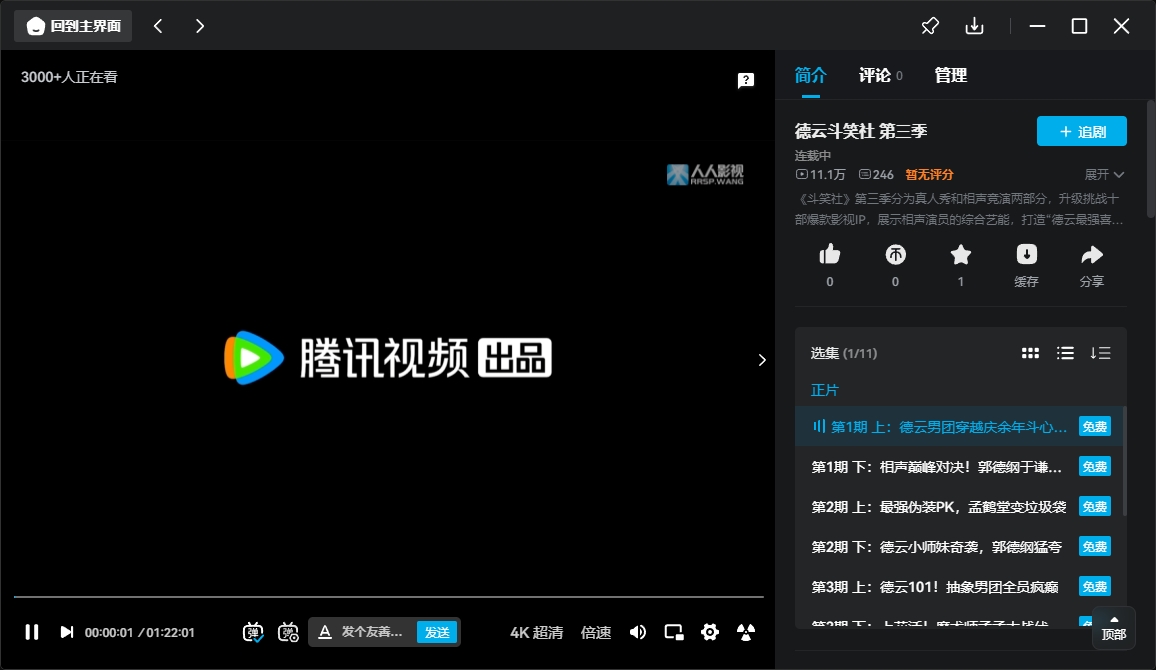Viewport: 1156px width, 670px height.
Task: Skip to the next episode
Action: pyautogui.click(x=66, y=632)
